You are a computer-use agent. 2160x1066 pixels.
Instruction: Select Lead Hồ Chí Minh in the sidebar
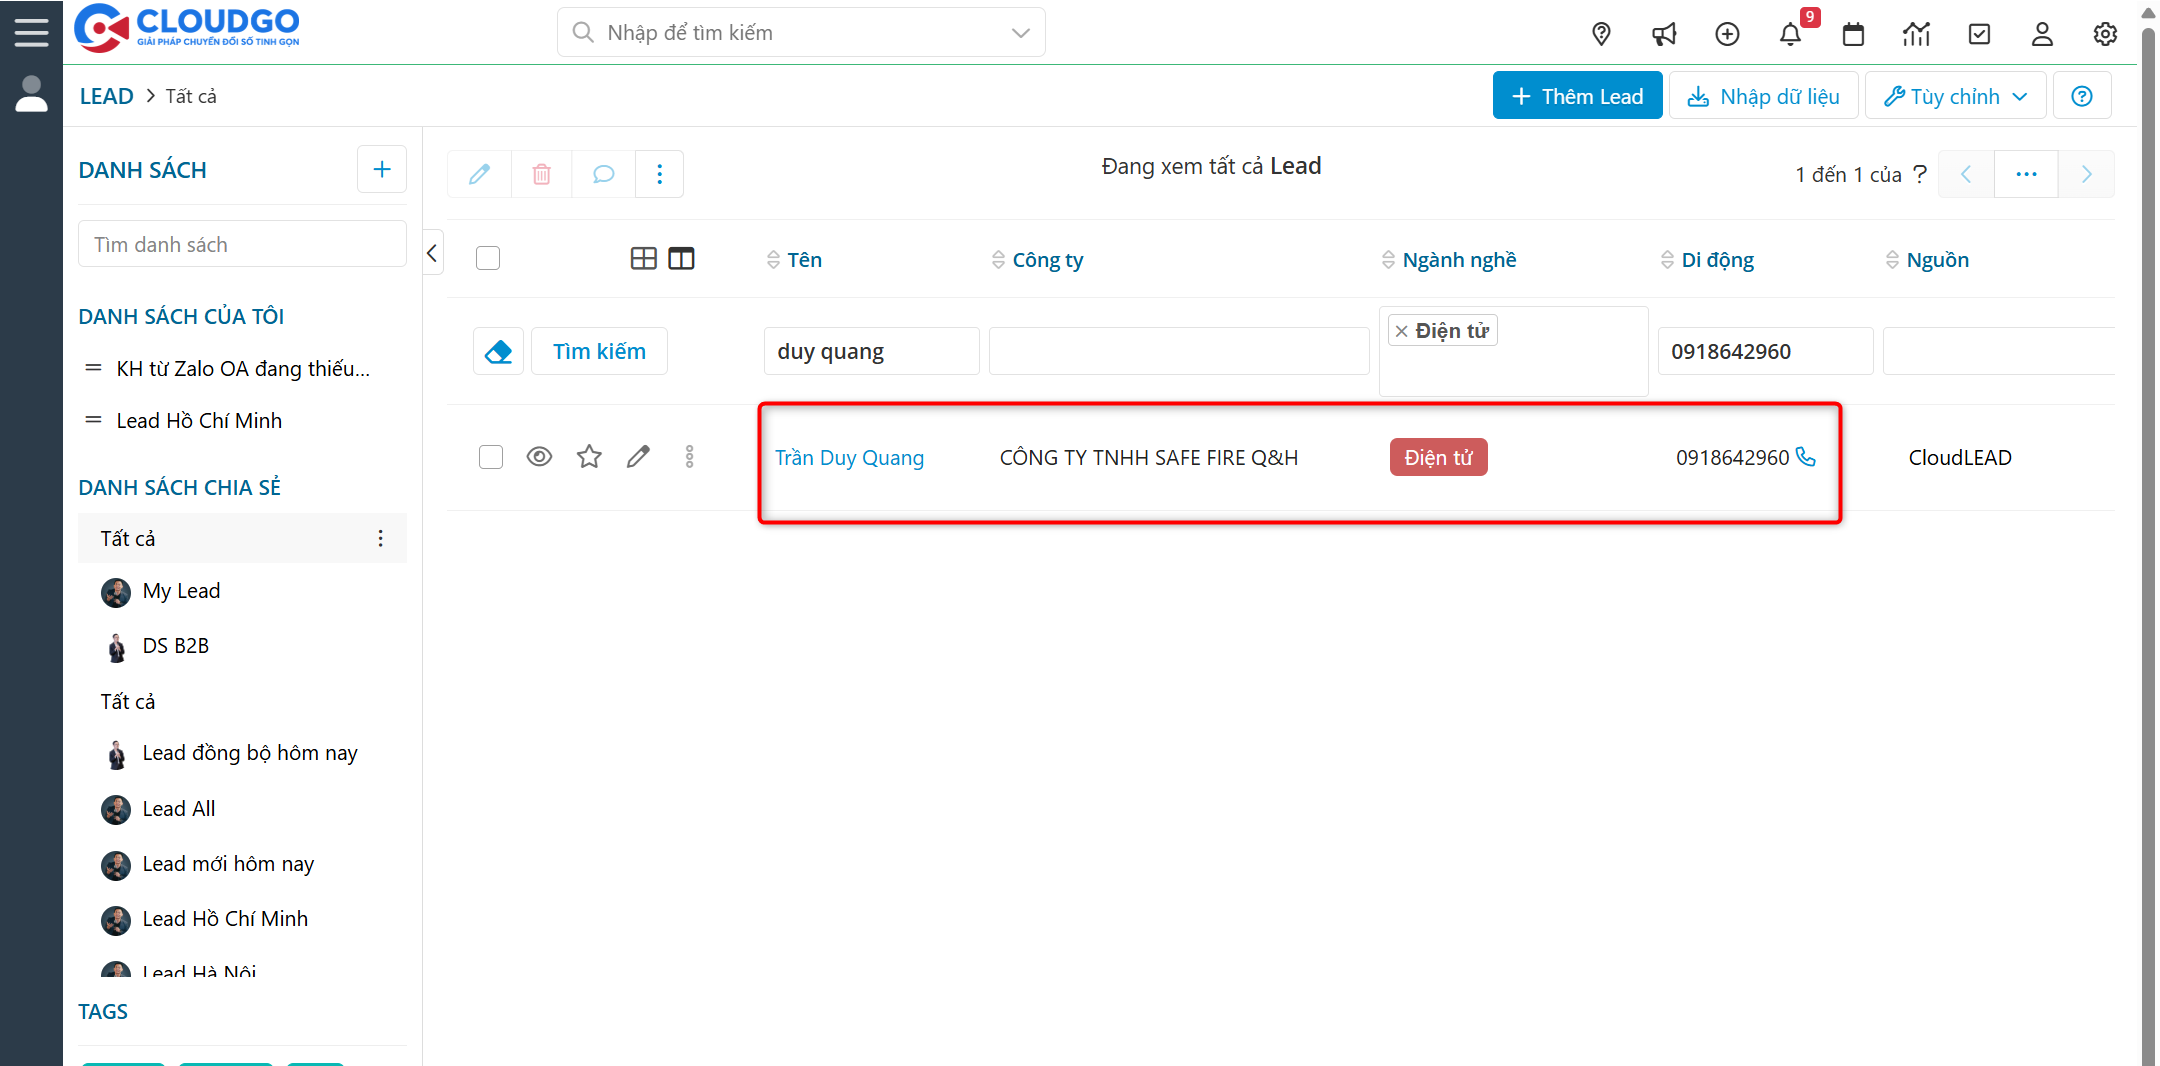(x=199, y=420)
